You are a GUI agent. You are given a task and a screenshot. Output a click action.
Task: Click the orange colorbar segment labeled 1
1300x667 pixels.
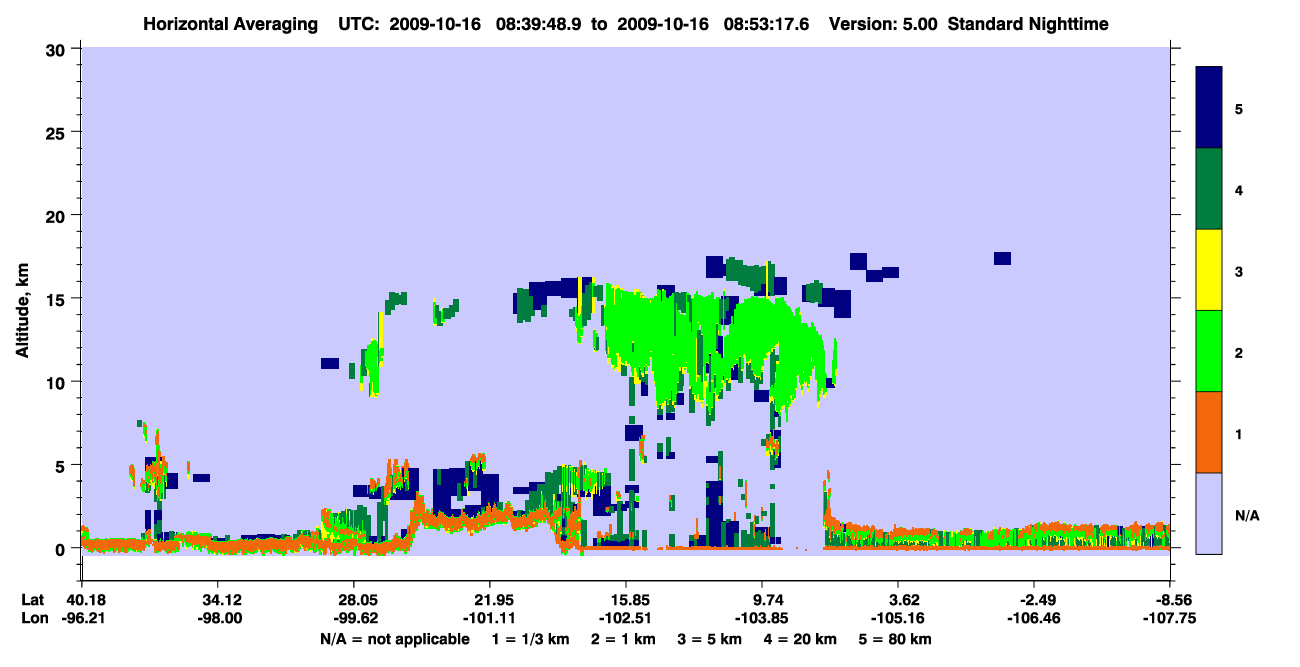[x=1209, y=432]
